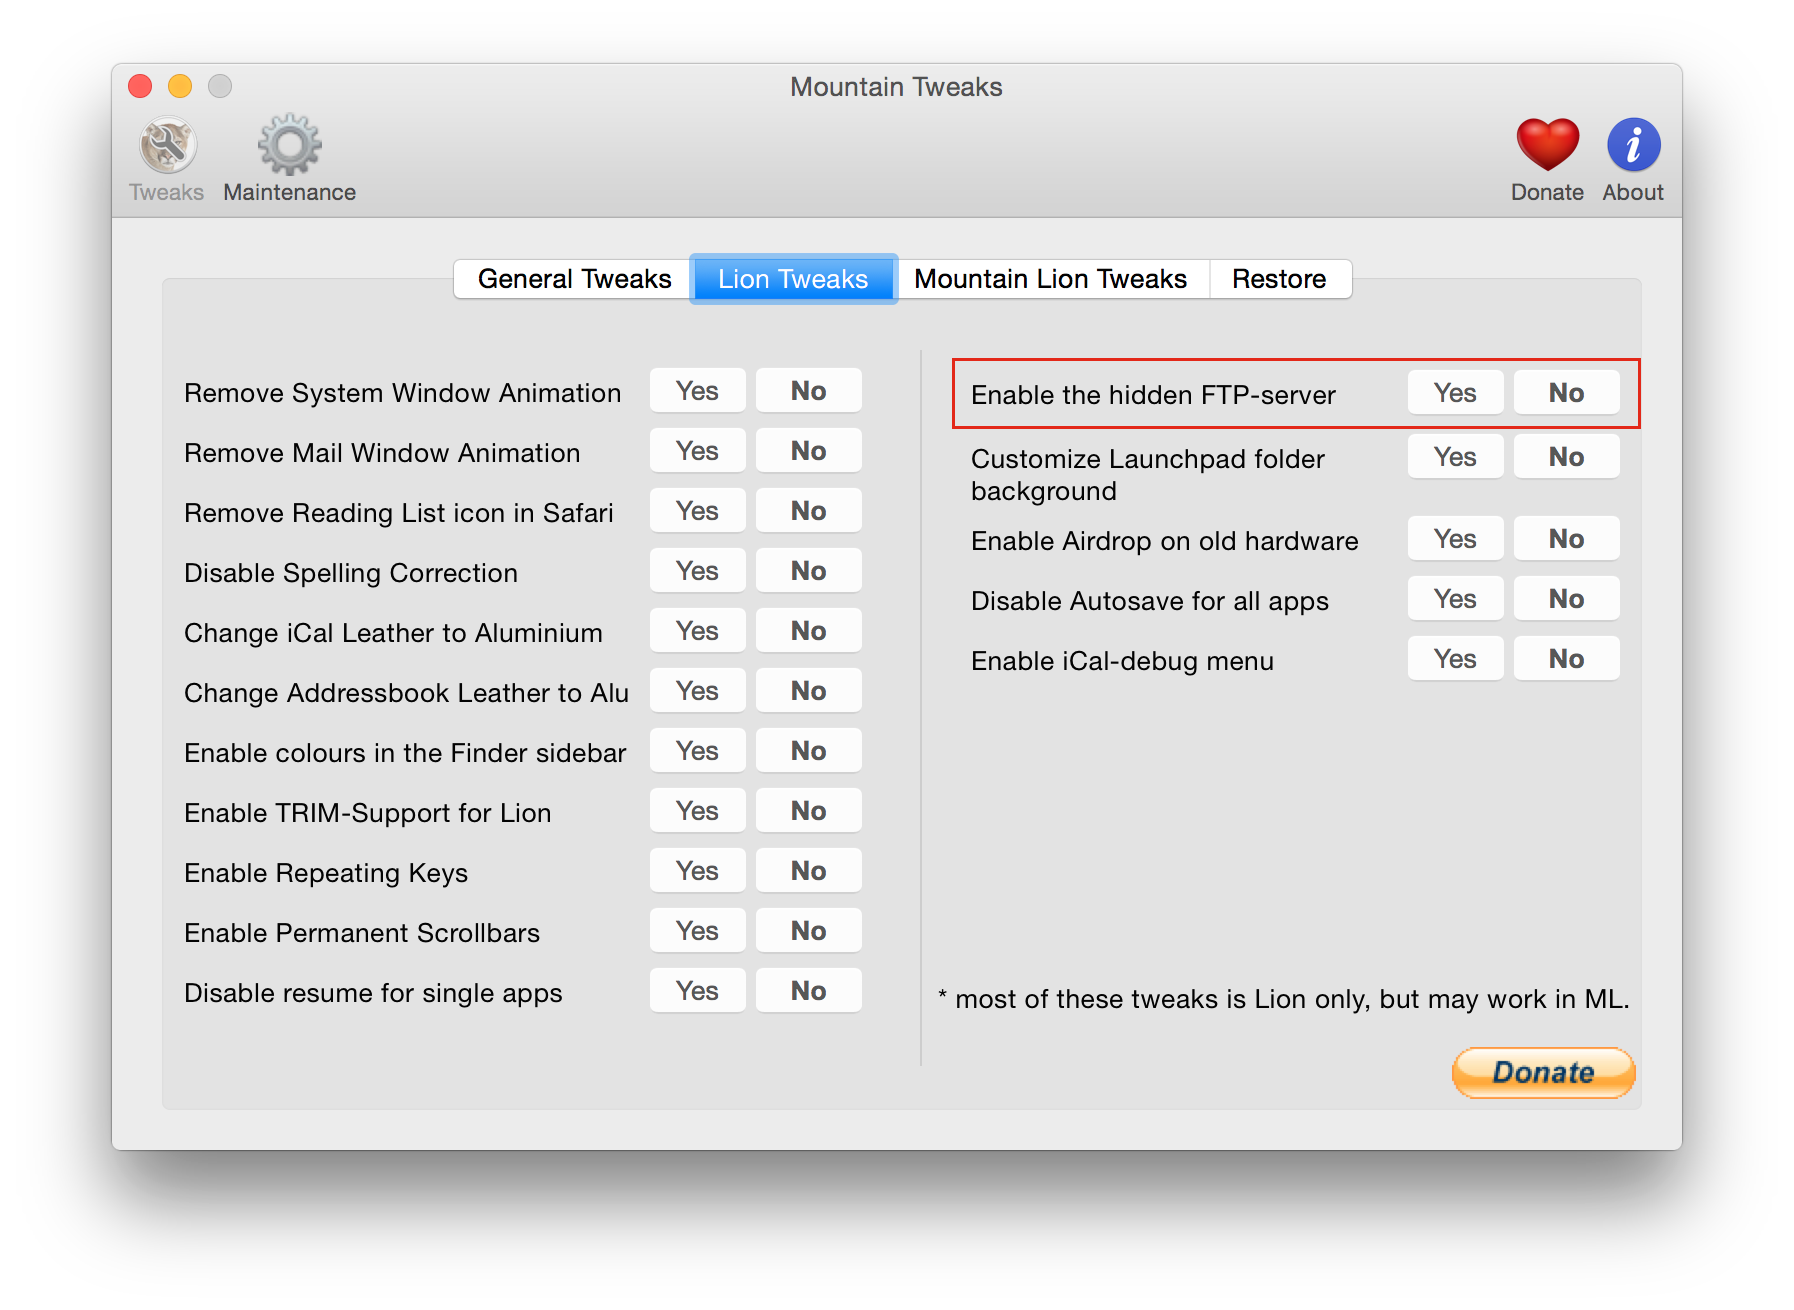Choose No for Customize Launchpad folder background
Image resolution: width=1794 pixels, height=1310 pixels.
pyautogui.click(x=1566, y=457)
